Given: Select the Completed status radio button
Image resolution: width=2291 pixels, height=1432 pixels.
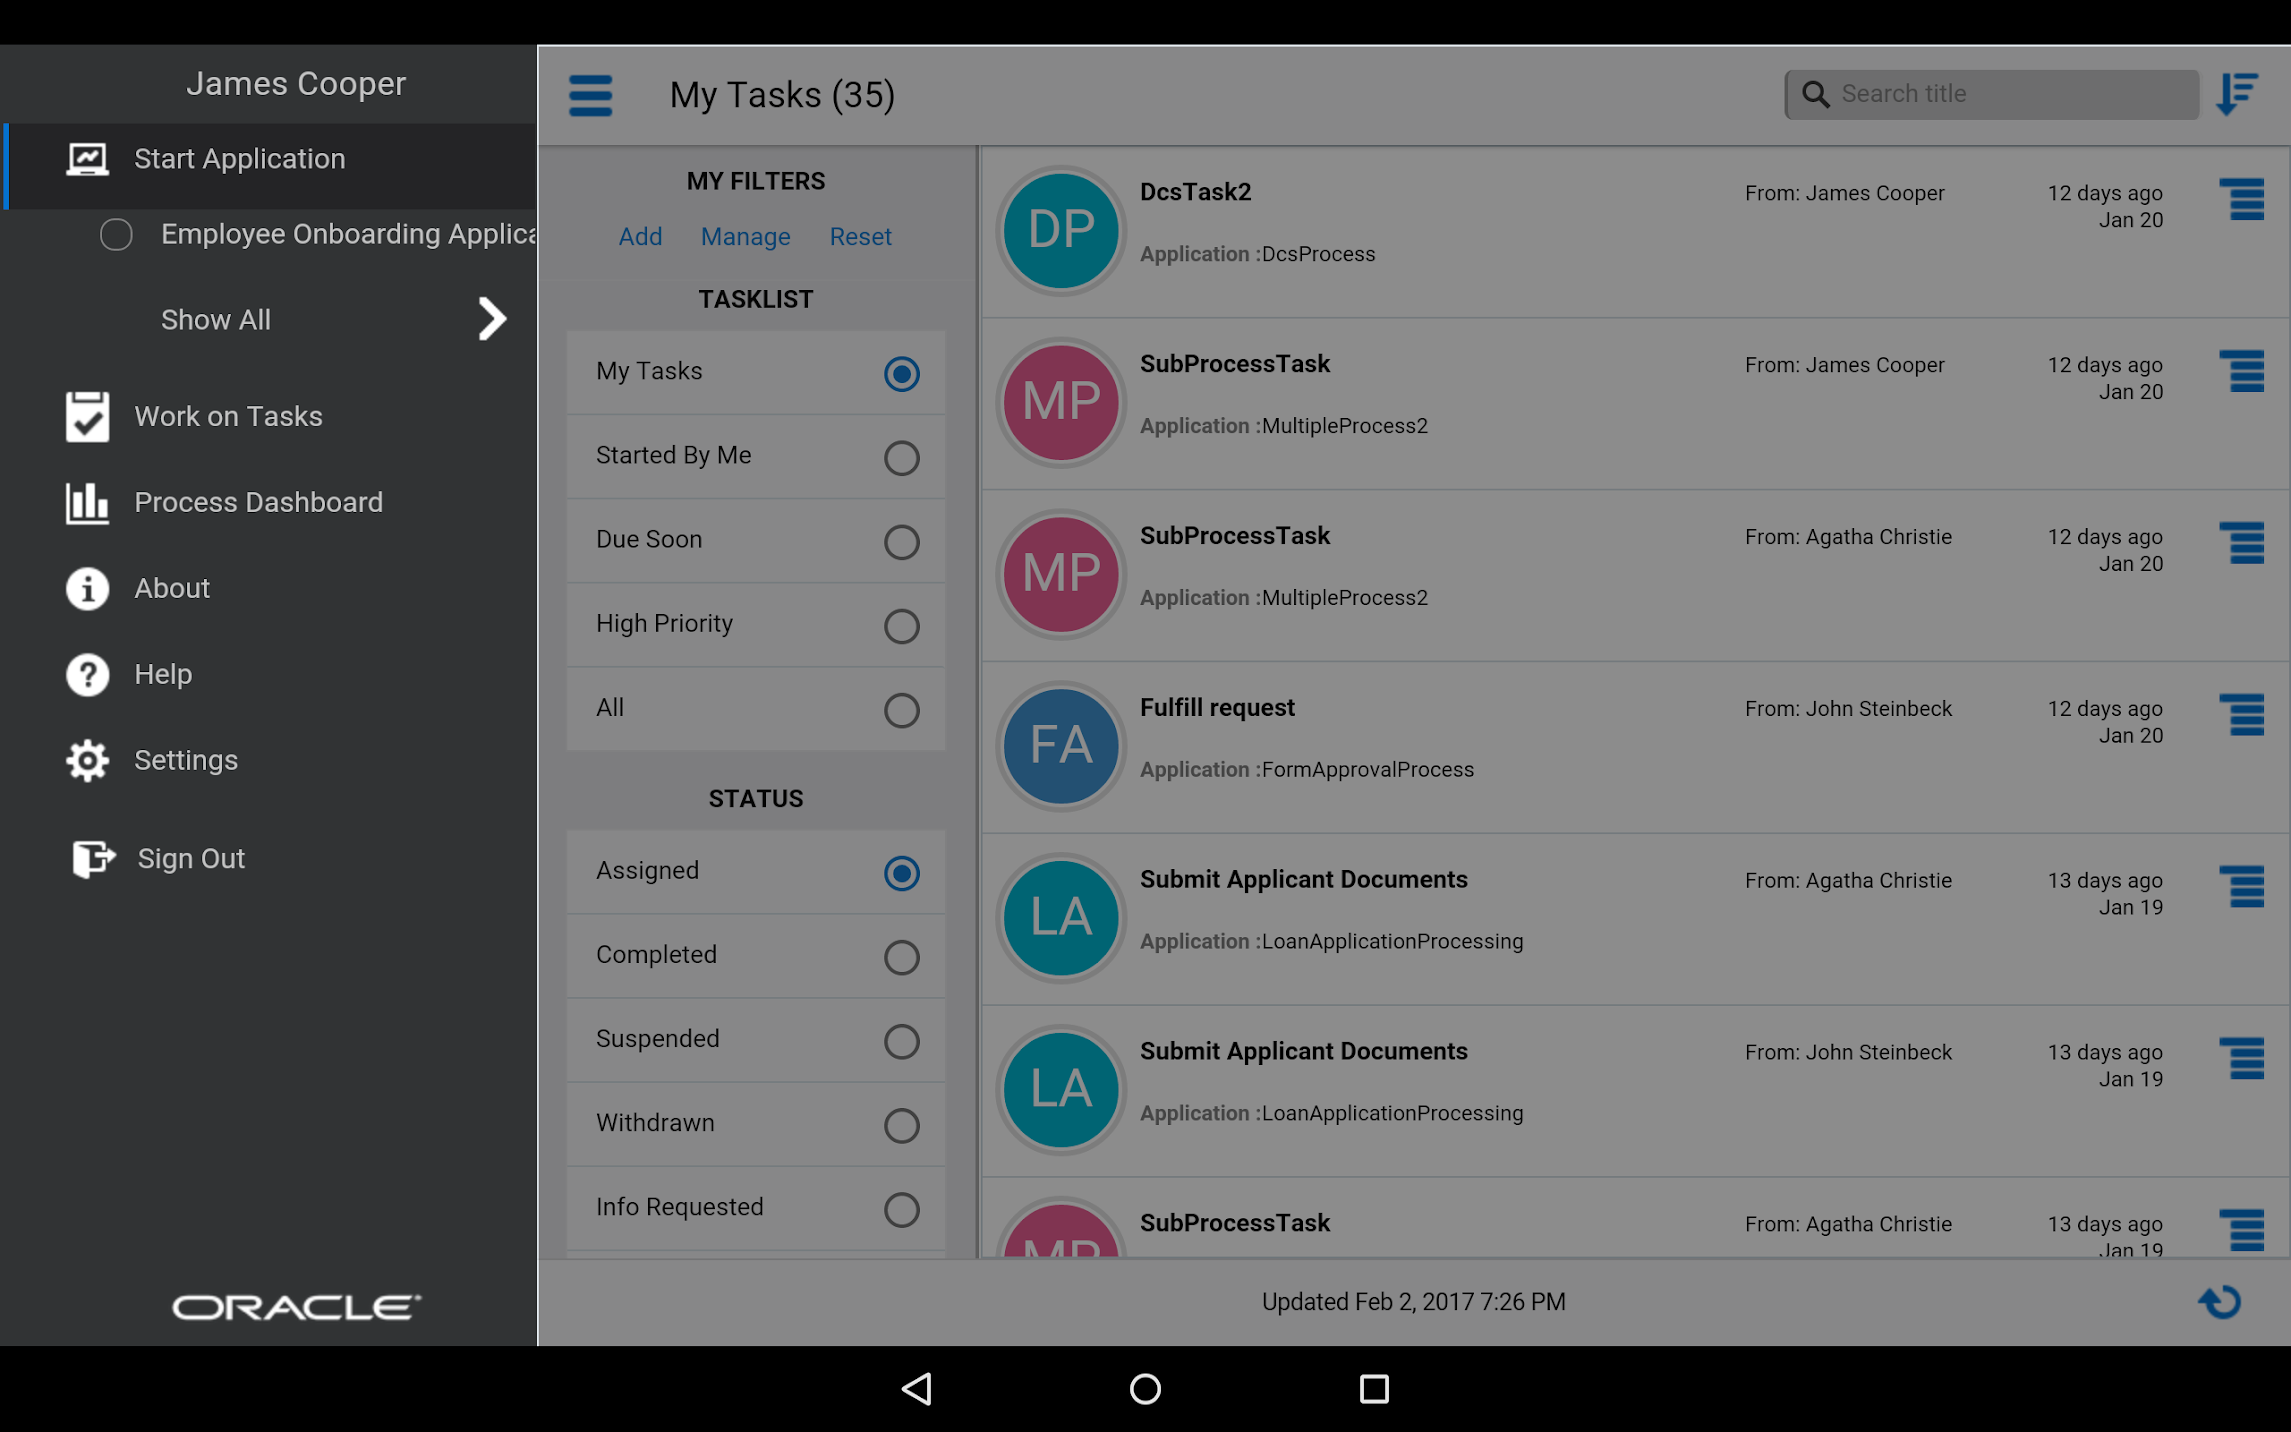Looking at the screenshot, I should (x=901, y=956).
